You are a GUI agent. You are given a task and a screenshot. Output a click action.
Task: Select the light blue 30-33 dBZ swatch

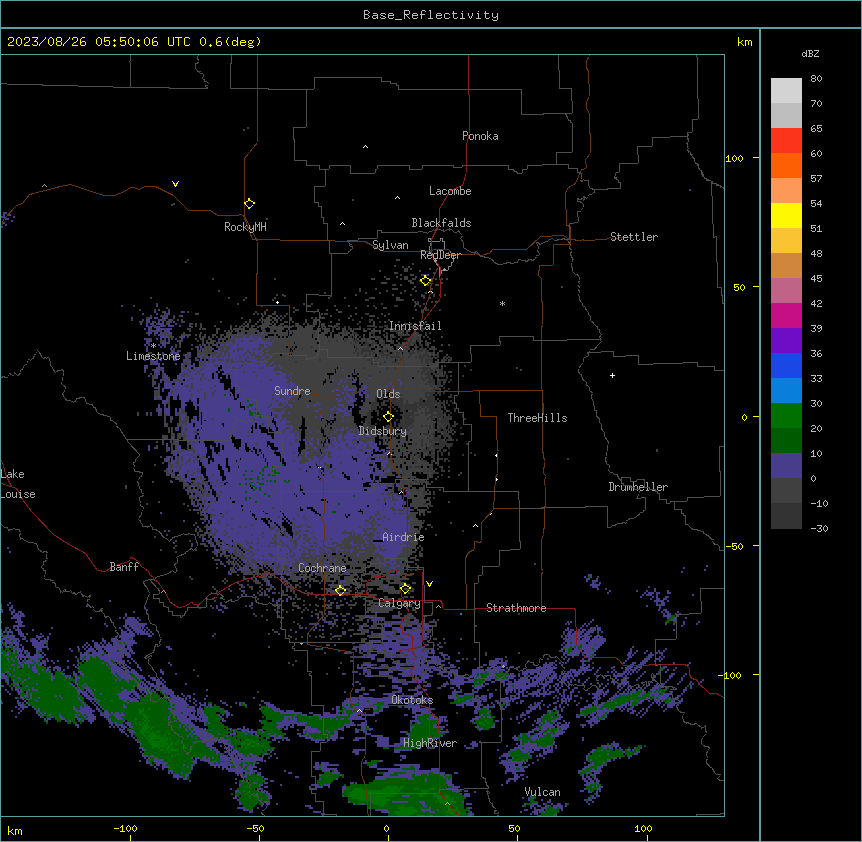(x=786, y=391)
